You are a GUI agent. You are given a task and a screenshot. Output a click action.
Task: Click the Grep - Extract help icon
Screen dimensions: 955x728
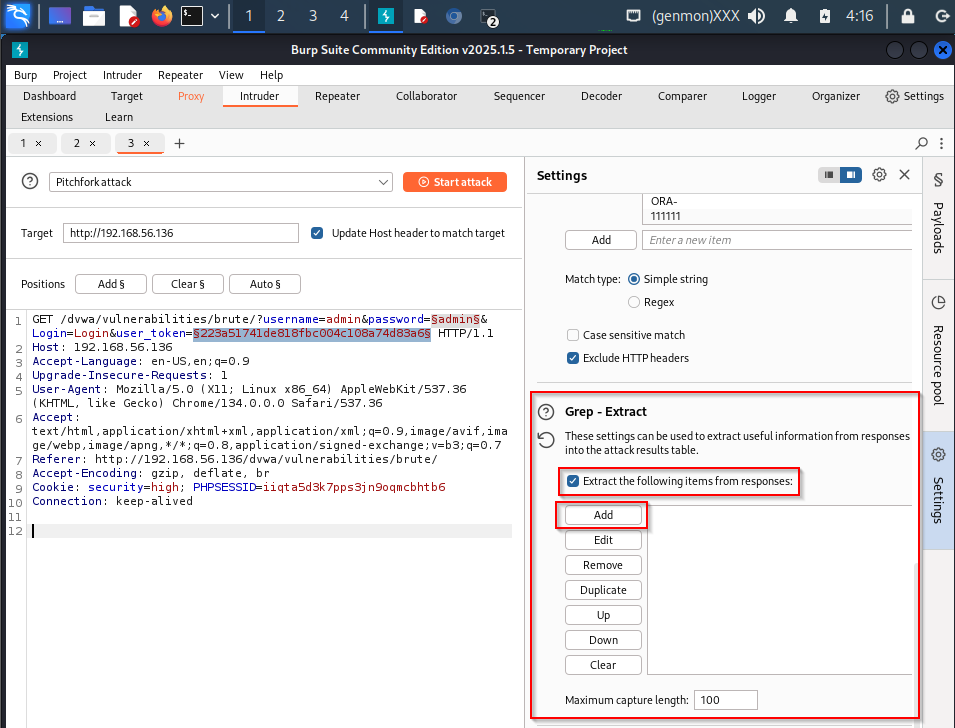click(x=546, y=412)
